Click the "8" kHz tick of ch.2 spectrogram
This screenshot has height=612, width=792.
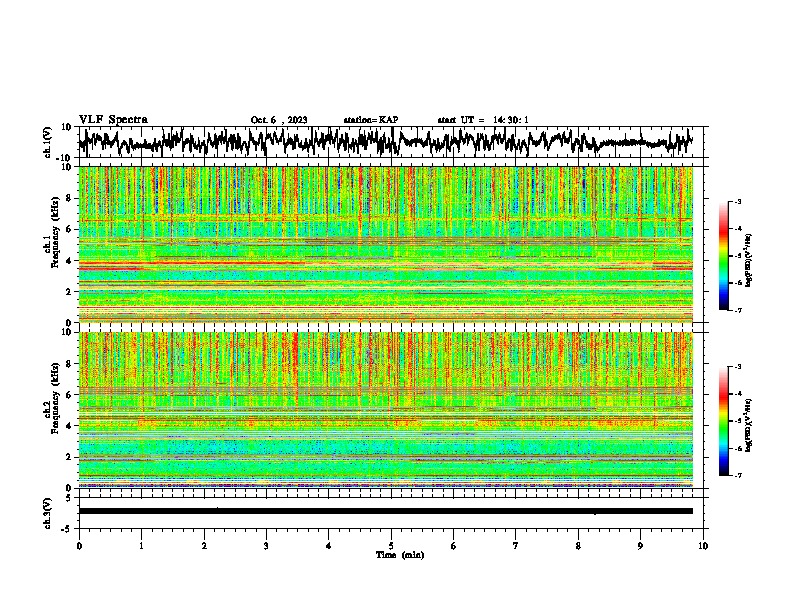tap(69, 364)
